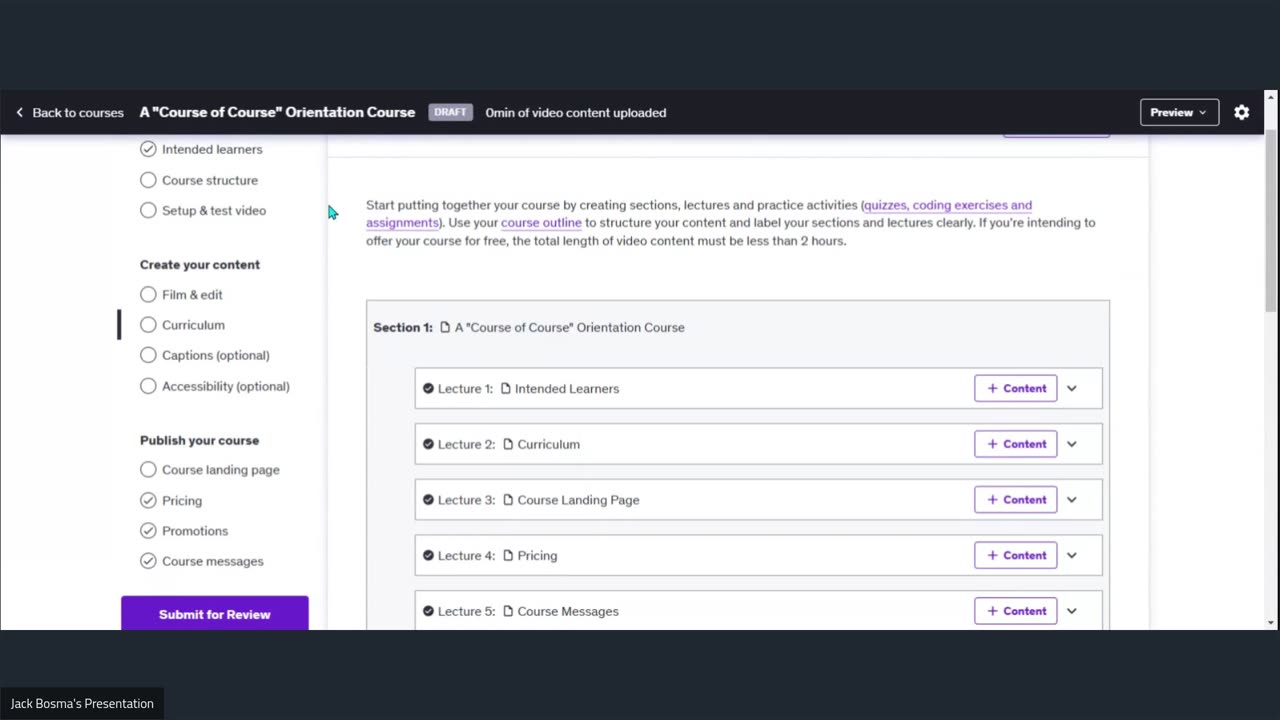The height and width of the screenshot is (720, 1280).
Task: Click the course title in header
Action: pos(277,112)
